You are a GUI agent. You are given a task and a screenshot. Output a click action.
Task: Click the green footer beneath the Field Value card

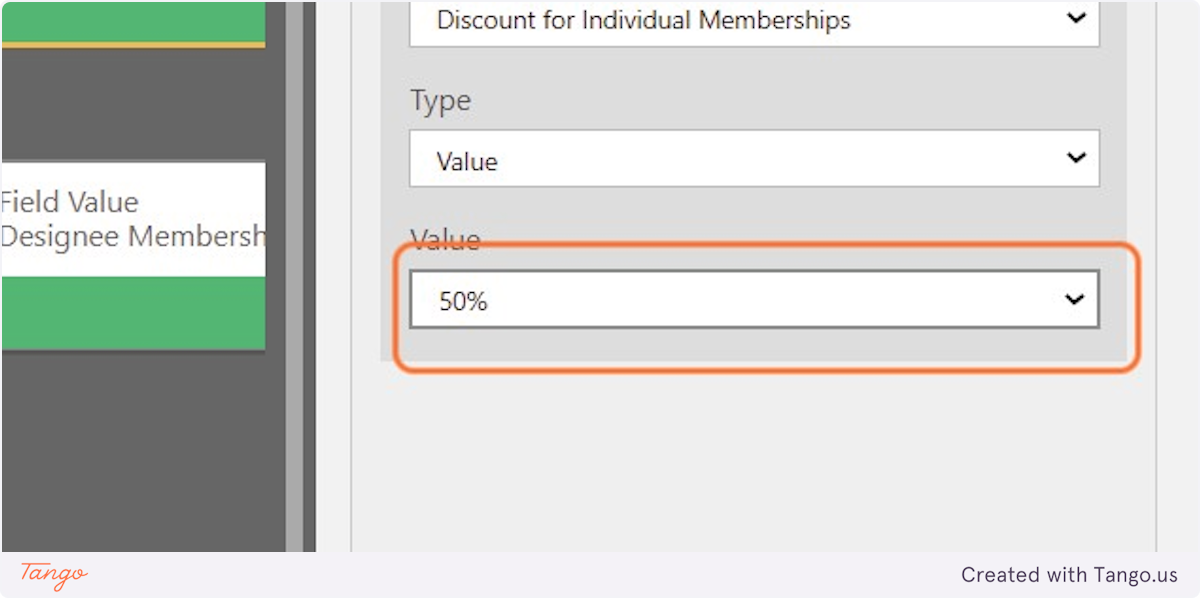[x=133, y=313]
